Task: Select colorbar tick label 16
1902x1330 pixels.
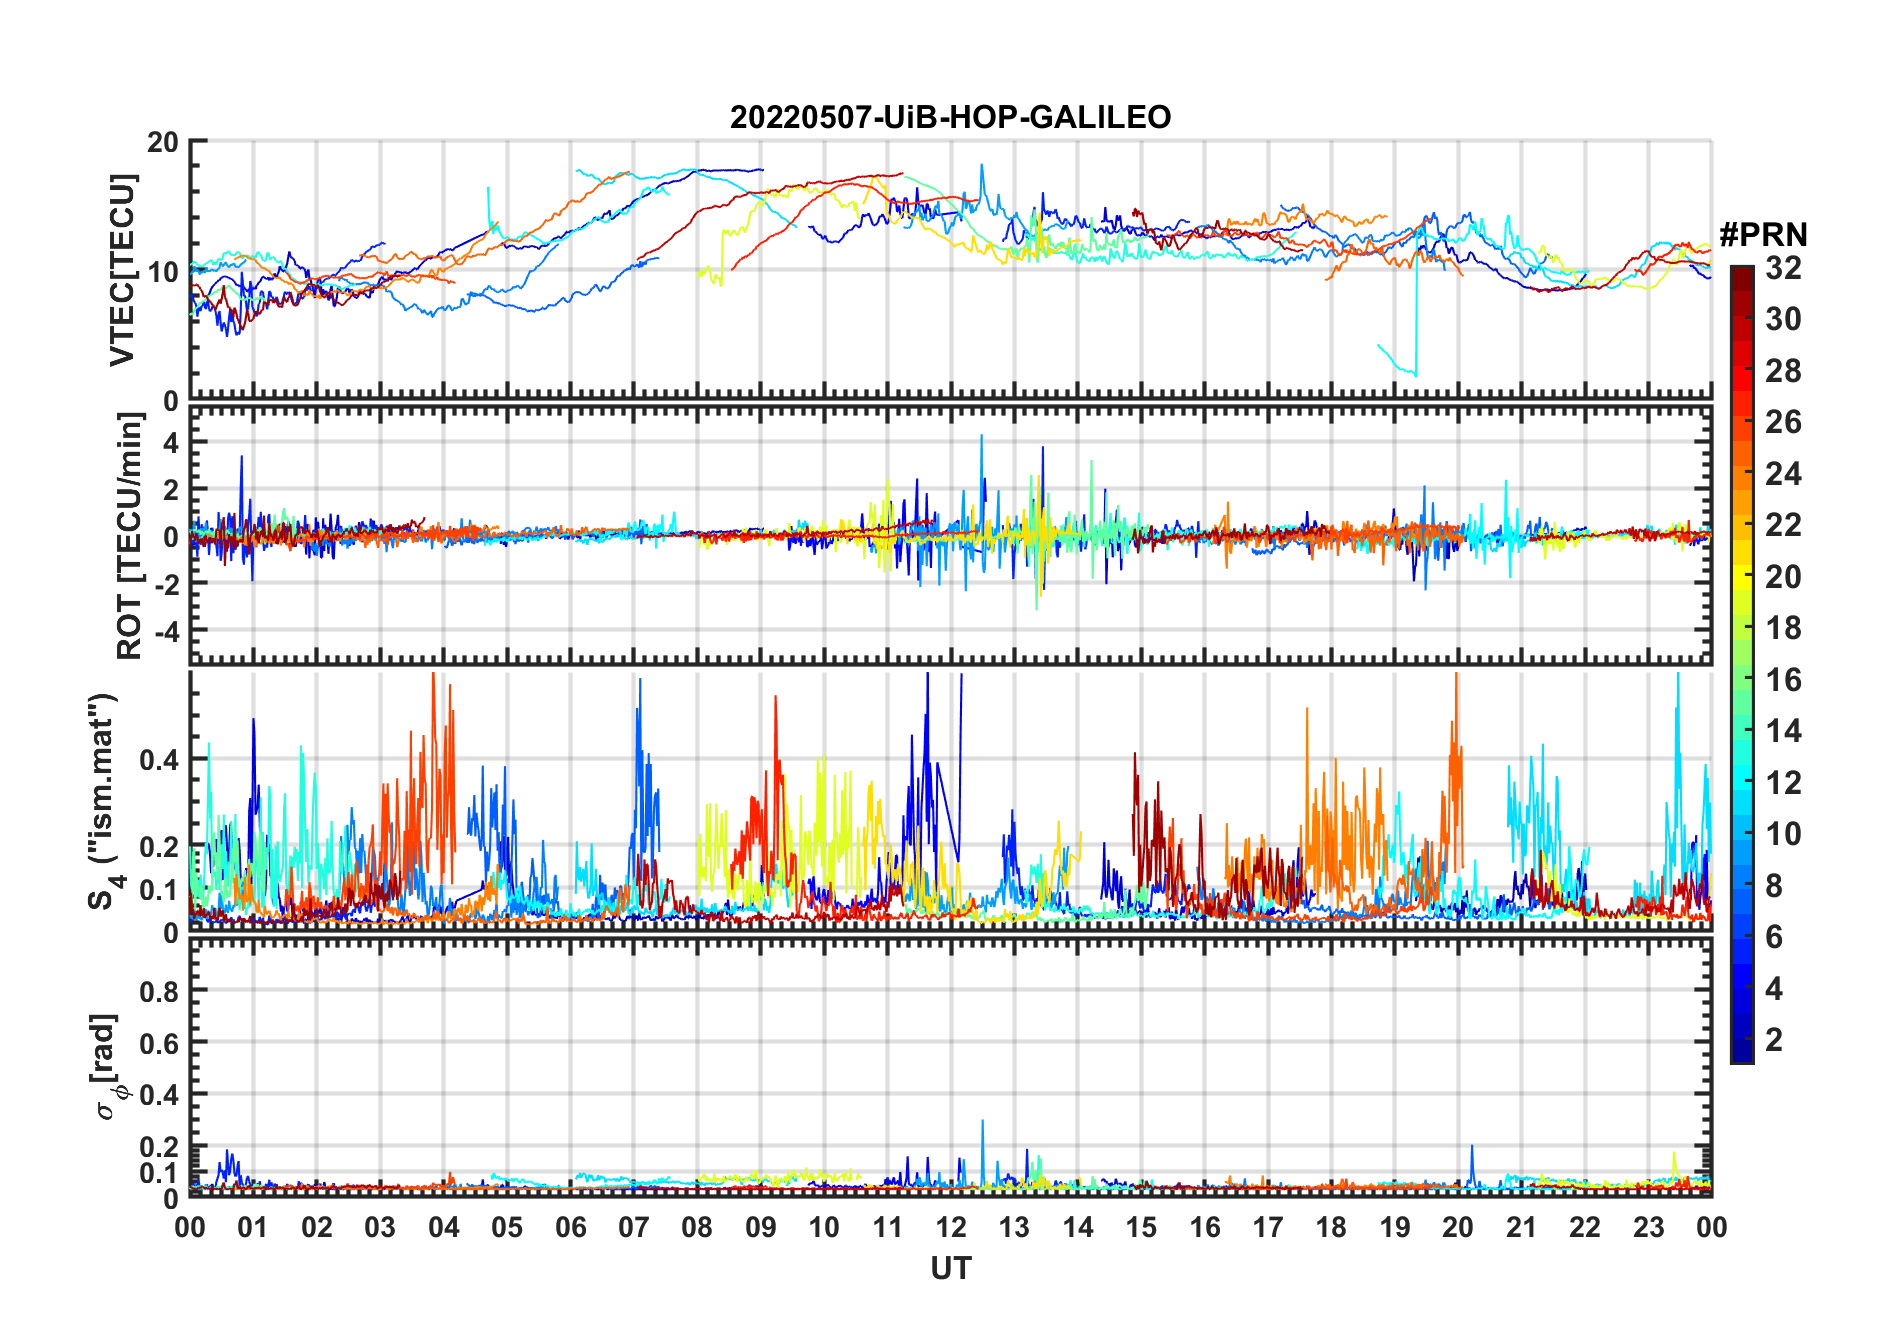Action: [1783, 680]
